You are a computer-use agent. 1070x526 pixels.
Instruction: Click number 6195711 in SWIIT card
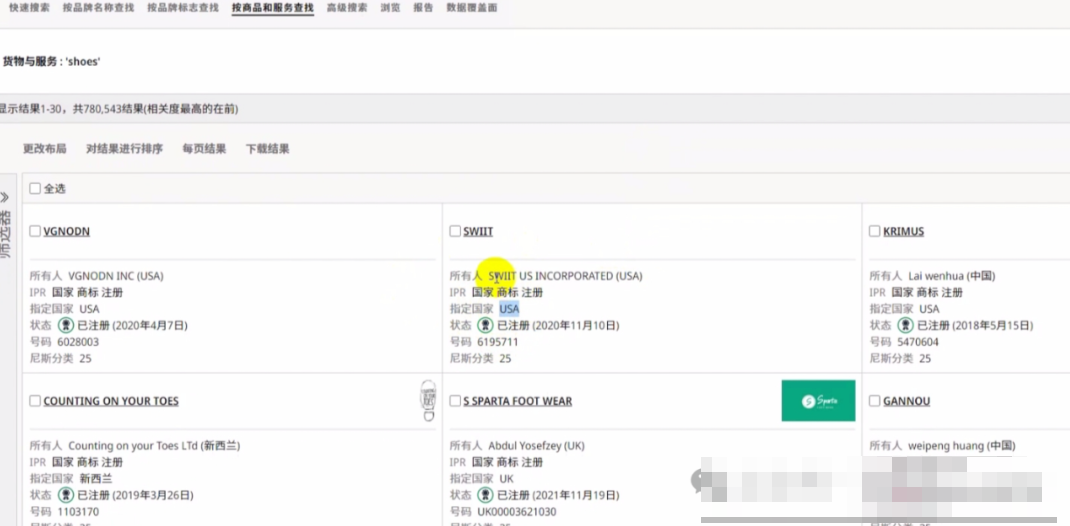497,342
